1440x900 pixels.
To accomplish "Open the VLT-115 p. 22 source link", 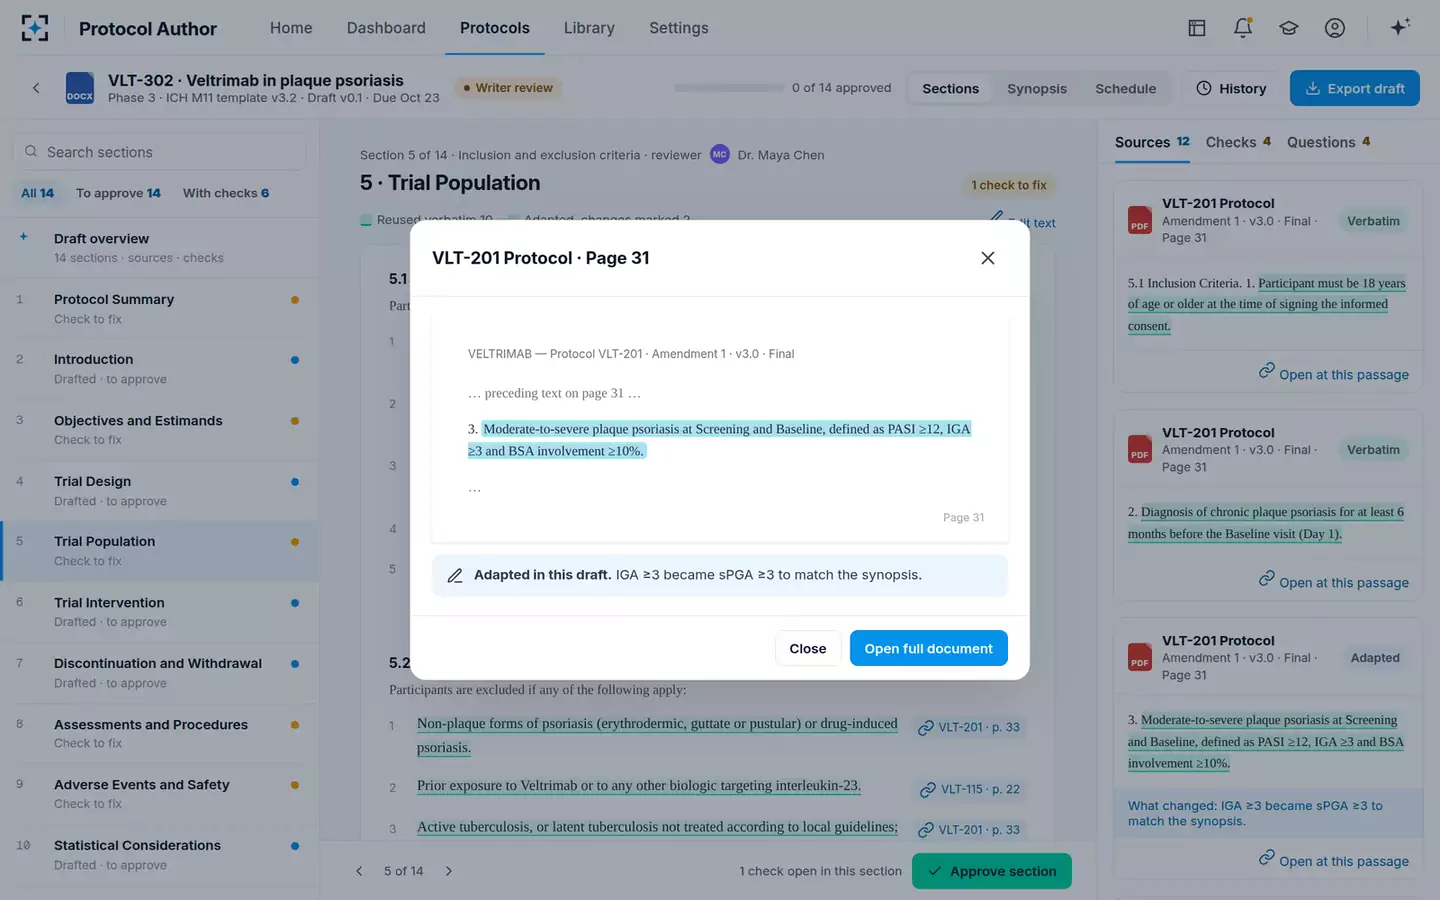I will click(x=970, y=789).
